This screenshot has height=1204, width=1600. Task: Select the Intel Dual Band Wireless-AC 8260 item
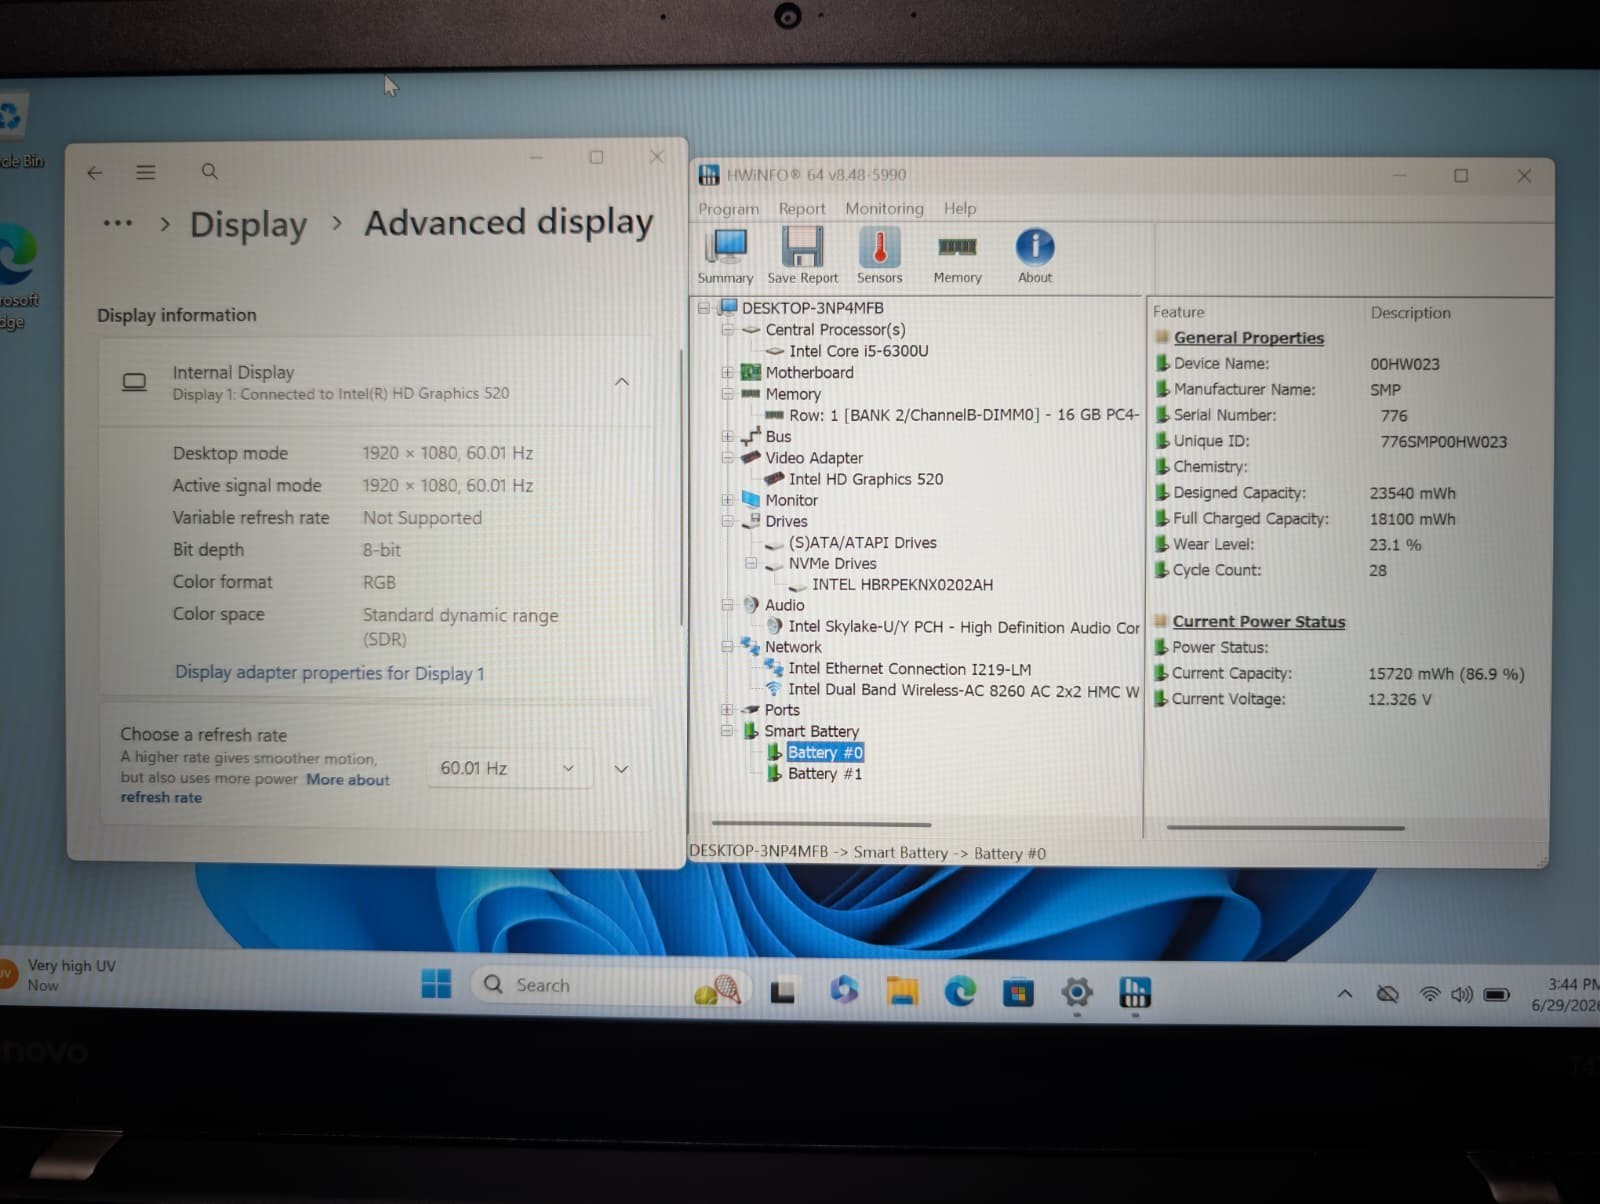(963, 690)
